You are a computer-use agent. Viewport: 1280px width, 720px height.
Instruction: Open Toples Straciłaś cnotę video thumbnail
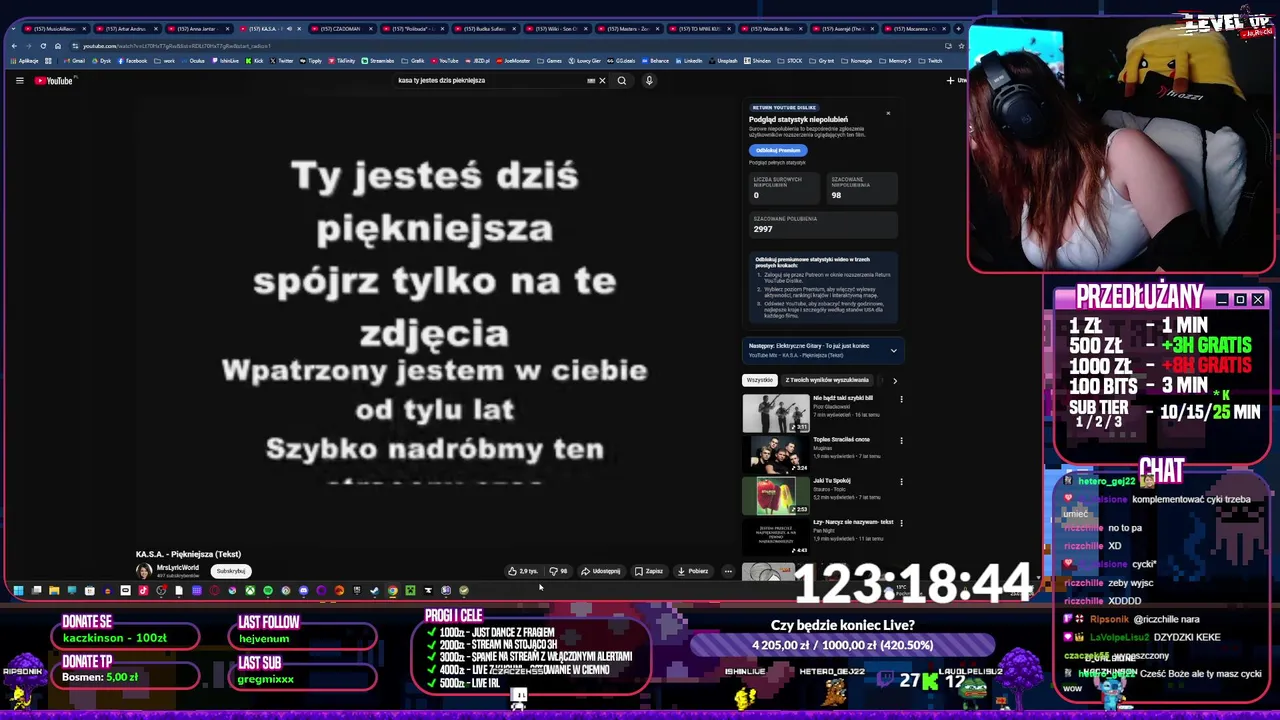(776, 454)
